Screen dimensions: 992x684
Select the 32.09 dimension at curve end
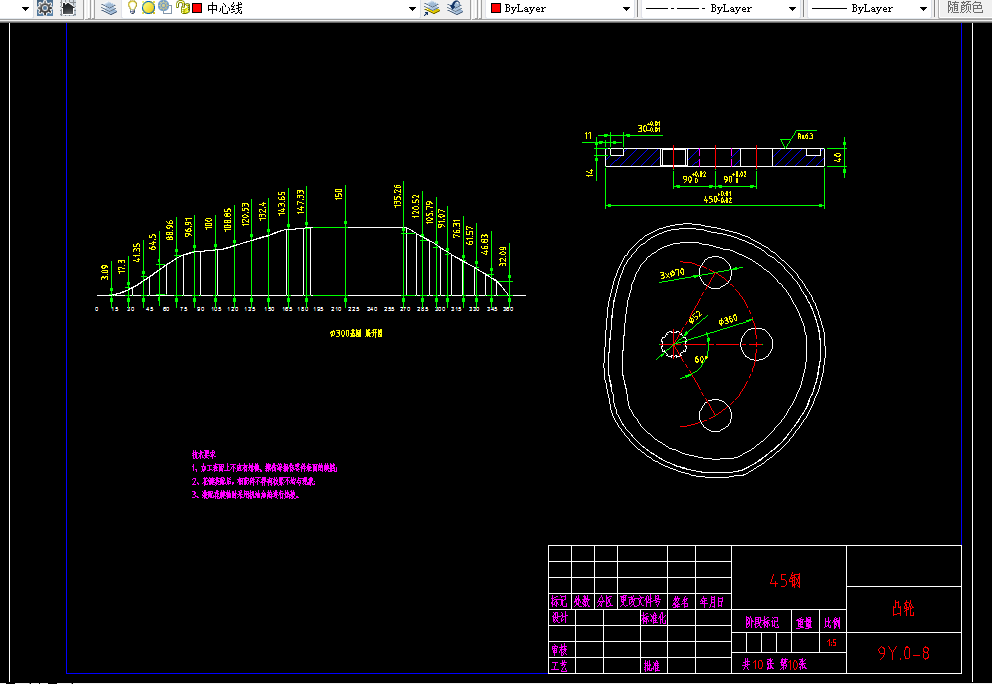click(x=502, y=256)
